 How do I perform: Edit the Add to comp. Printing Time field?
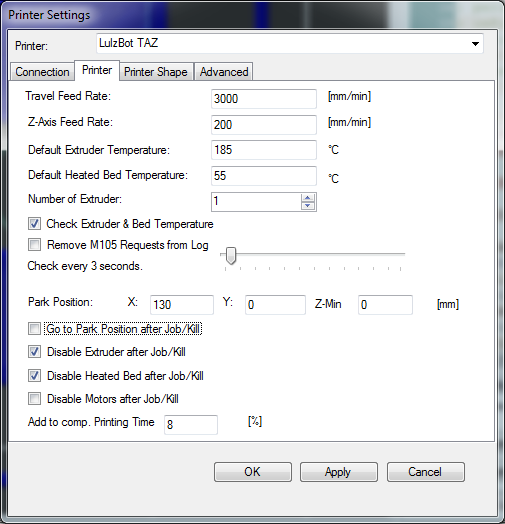191,424
